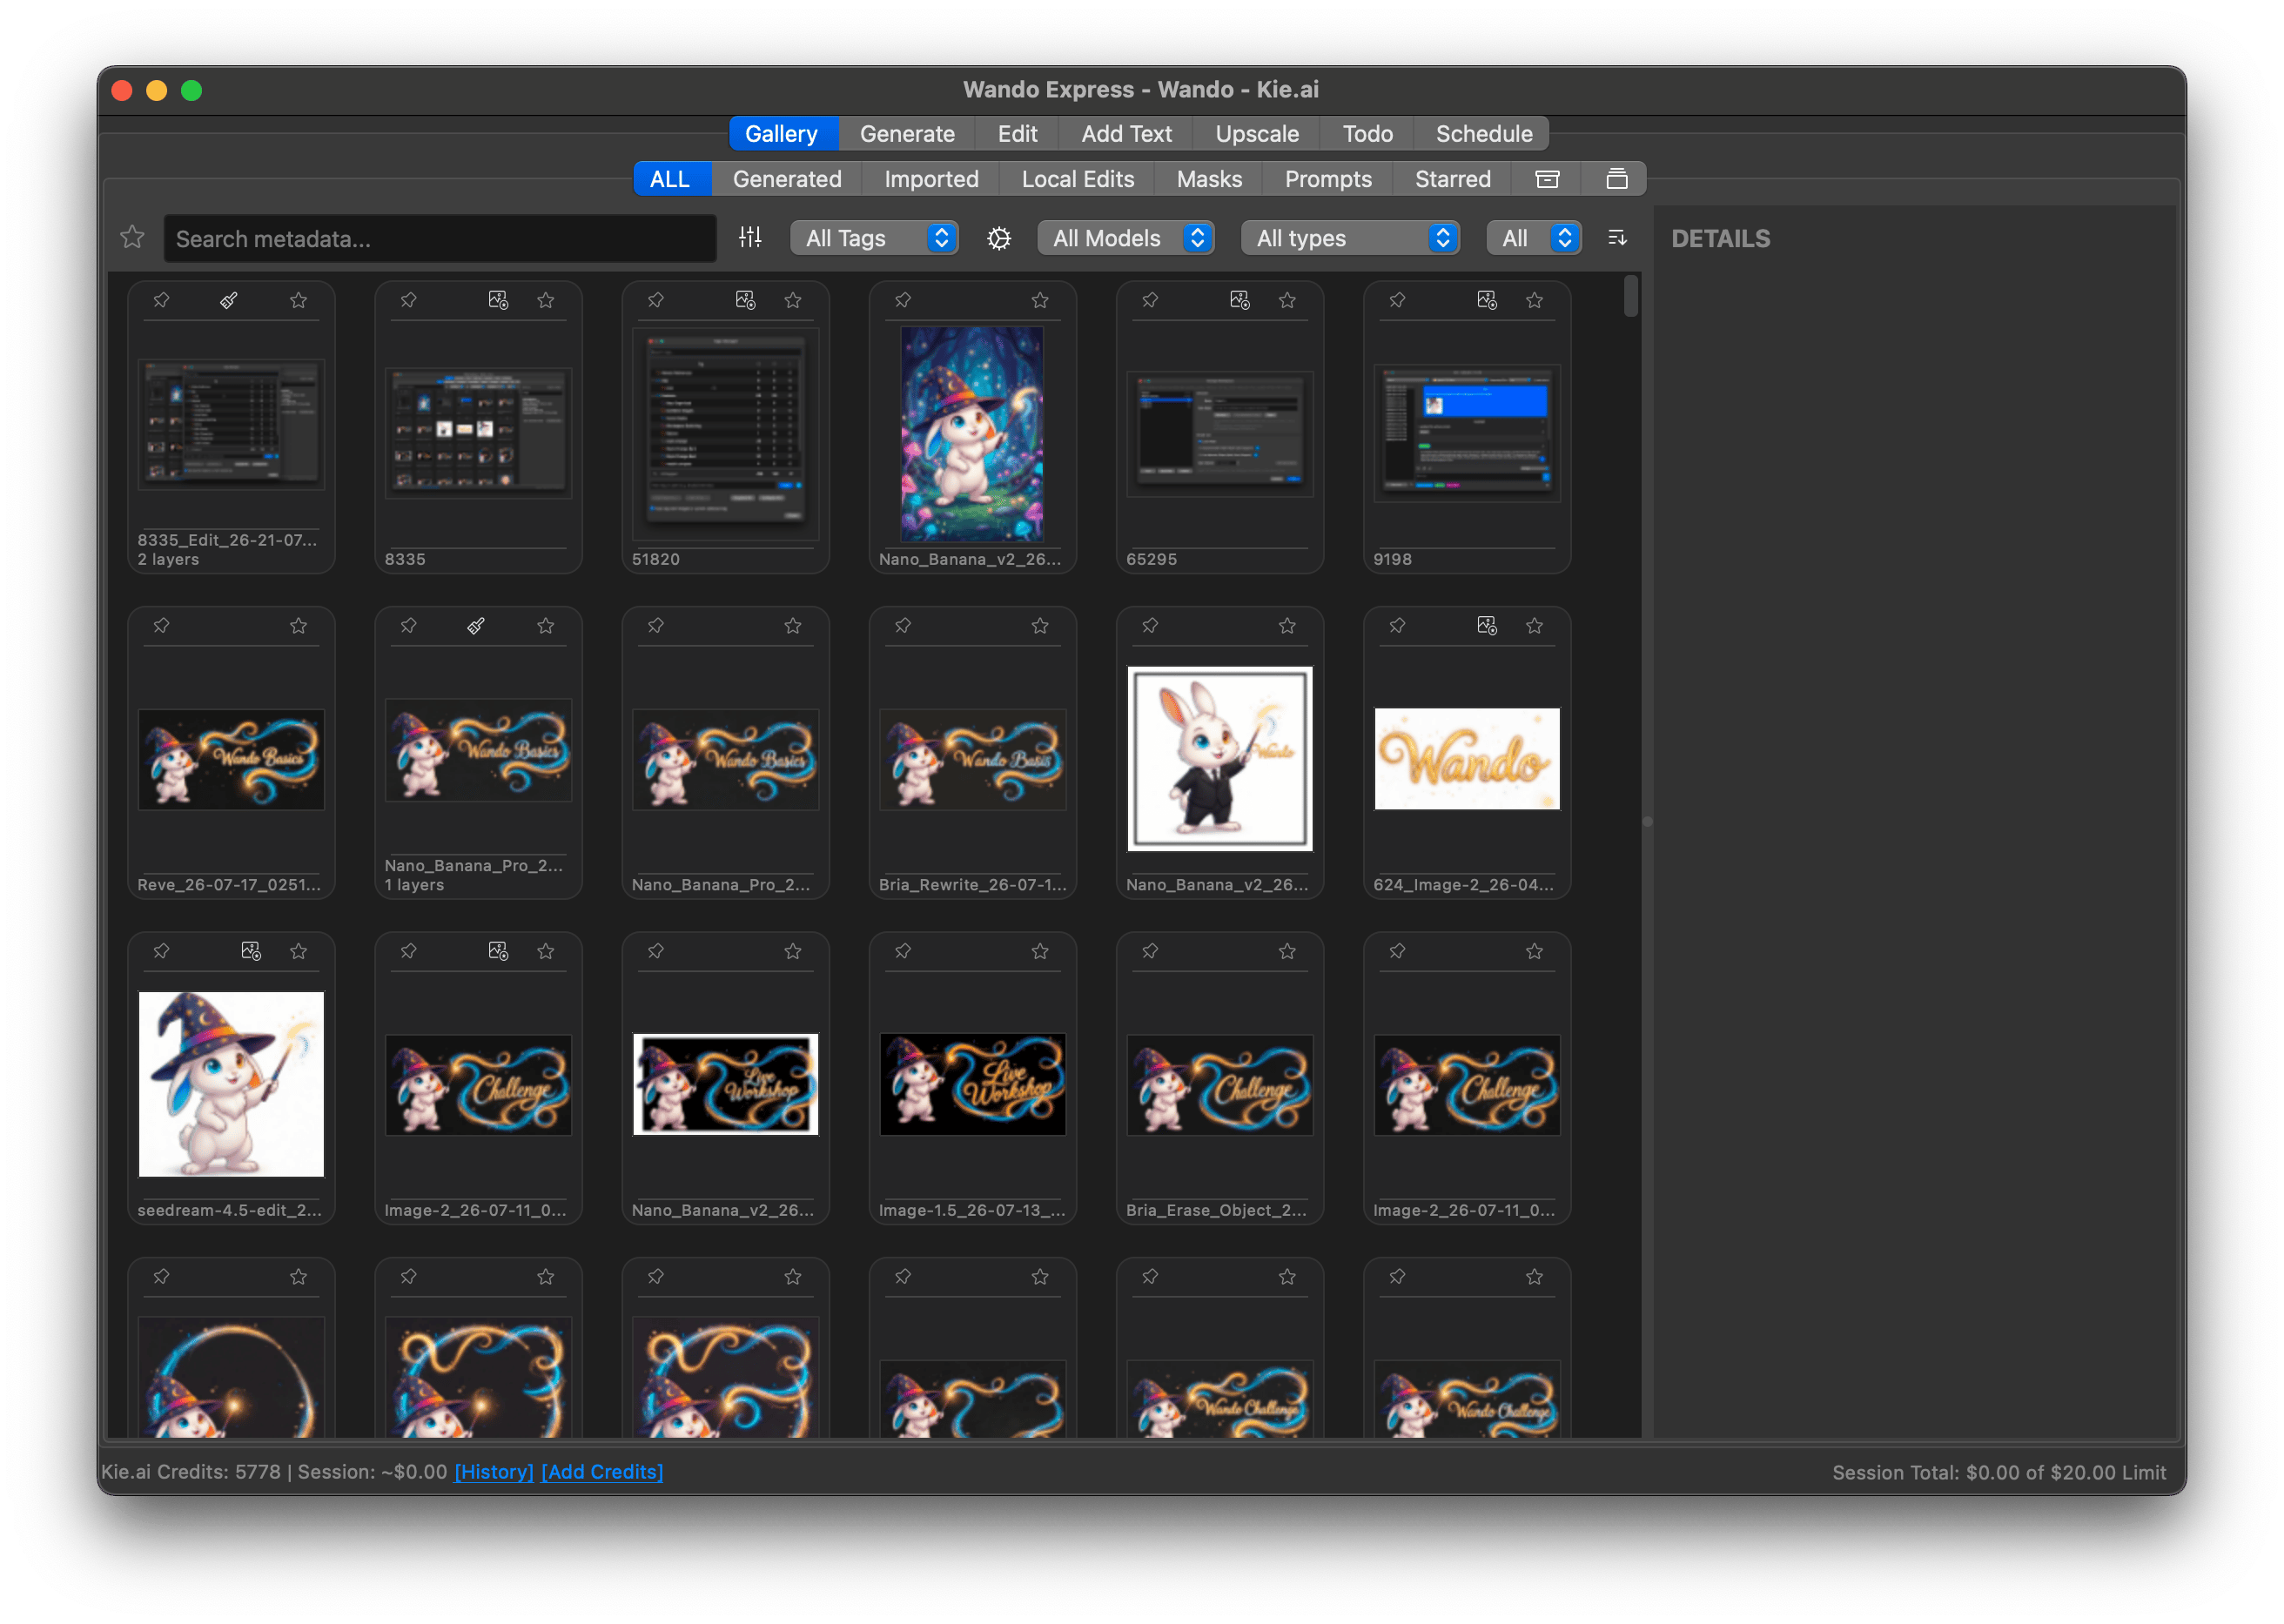Star the 8335_Edit image
The image size is (2284, 1624).
tap(298, 300)
